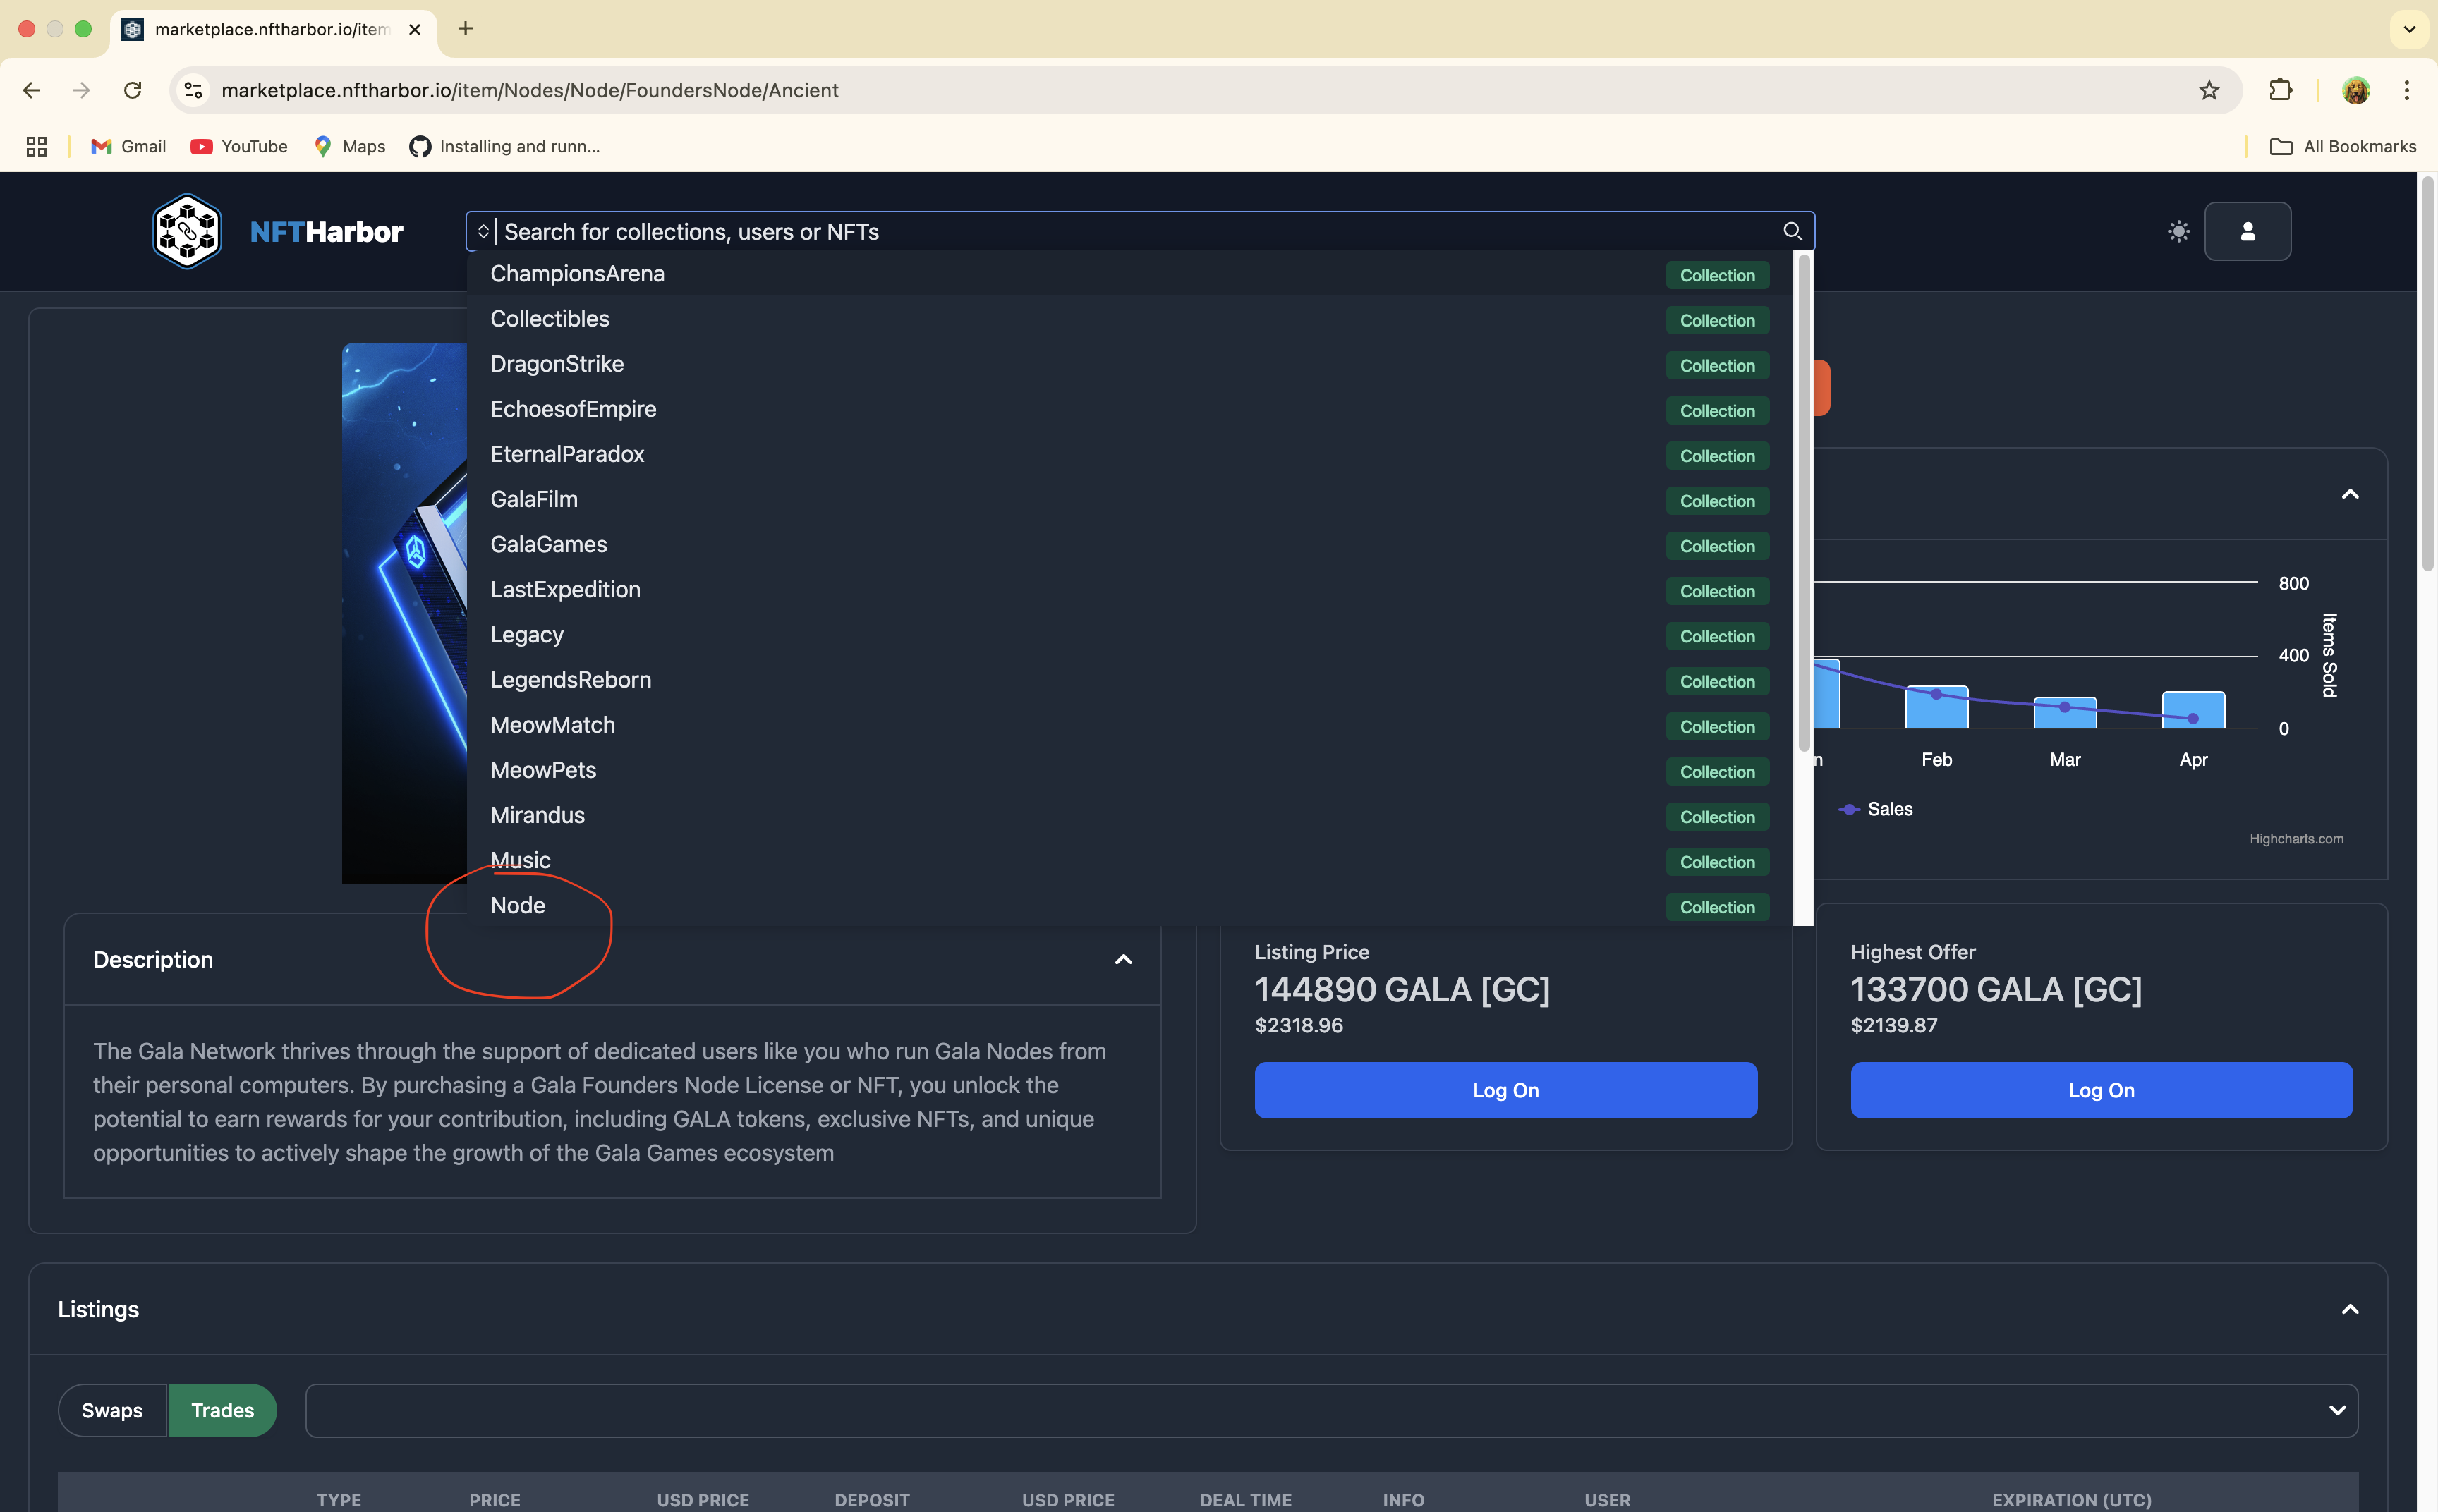The image size is (2438, 1512).
Task: Click the Feb bar in sales chart
Action: point(1936,707)
